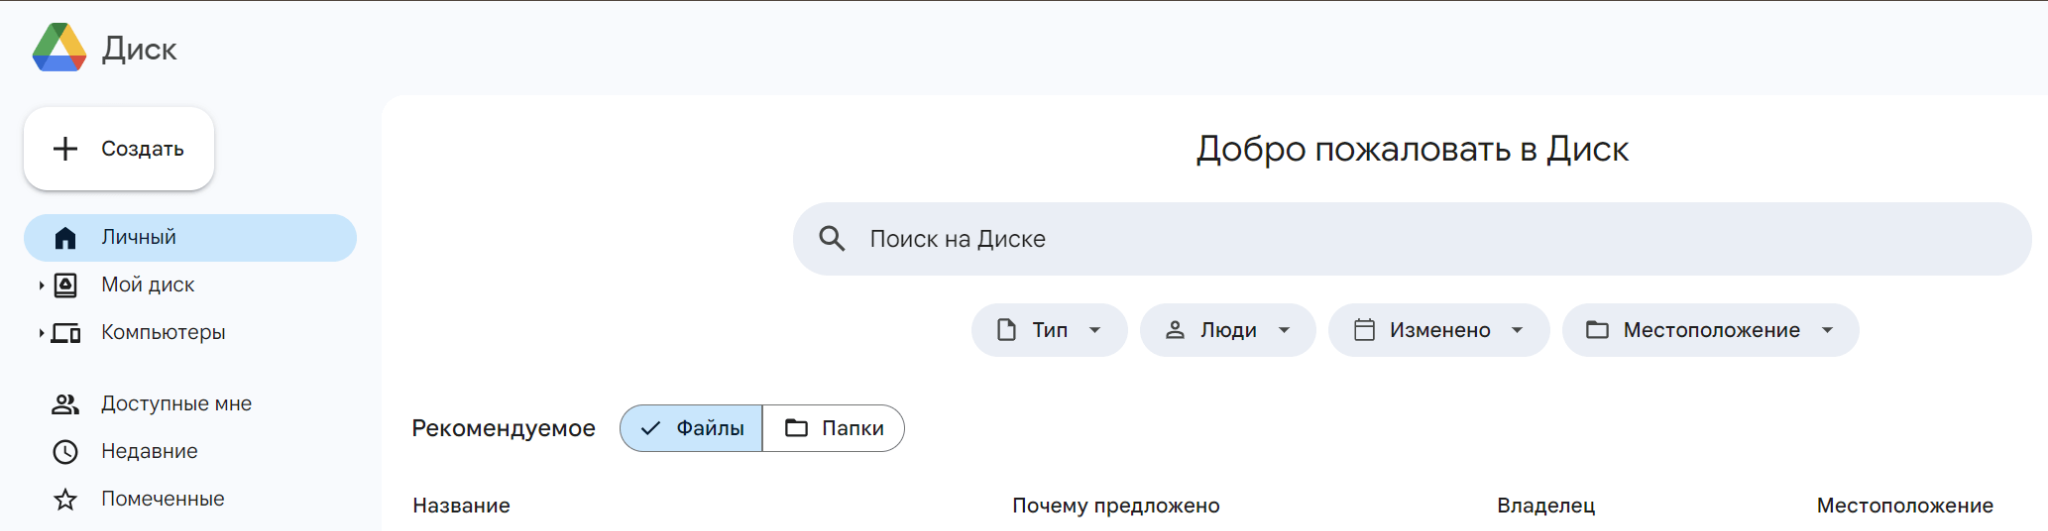Click the Создать button label
This screenshot has height=531, width=2048.
(142, 149)
